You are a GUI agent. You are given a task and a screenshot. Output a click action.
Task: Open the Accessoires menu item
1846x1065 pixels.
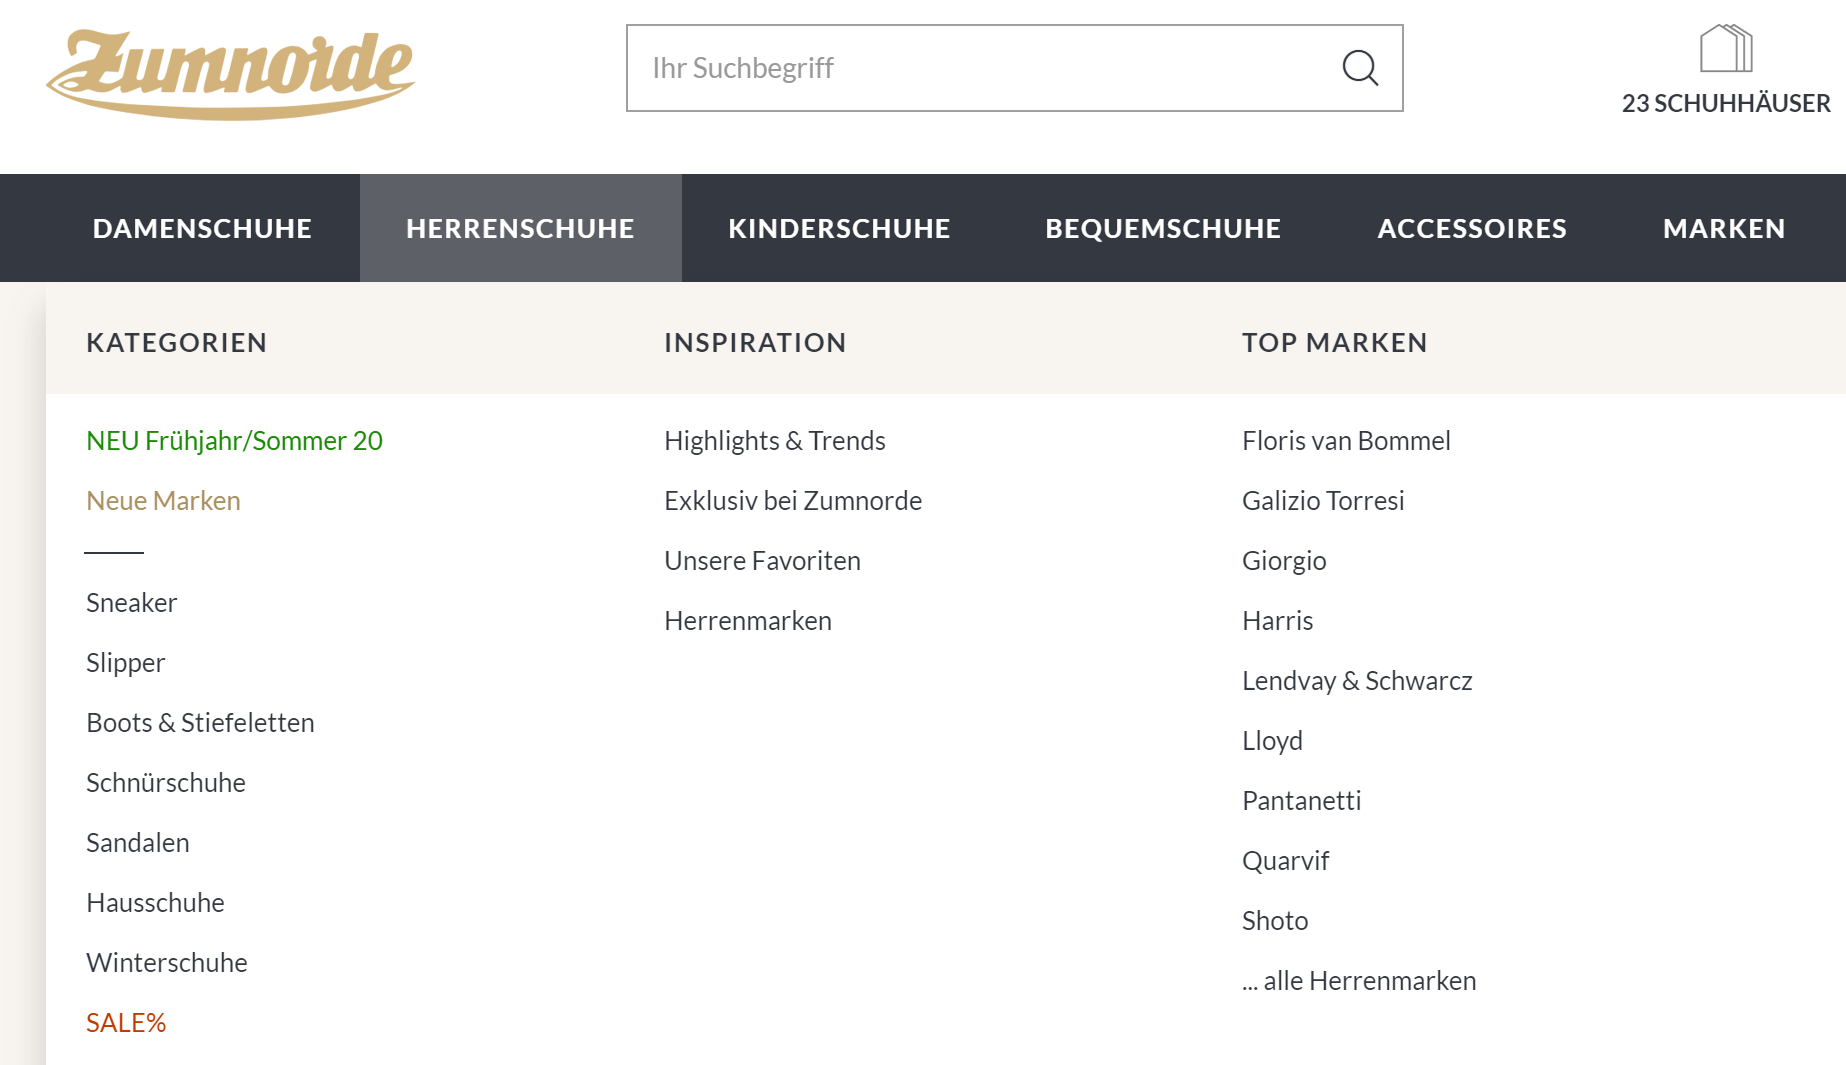click(1472, 229)
